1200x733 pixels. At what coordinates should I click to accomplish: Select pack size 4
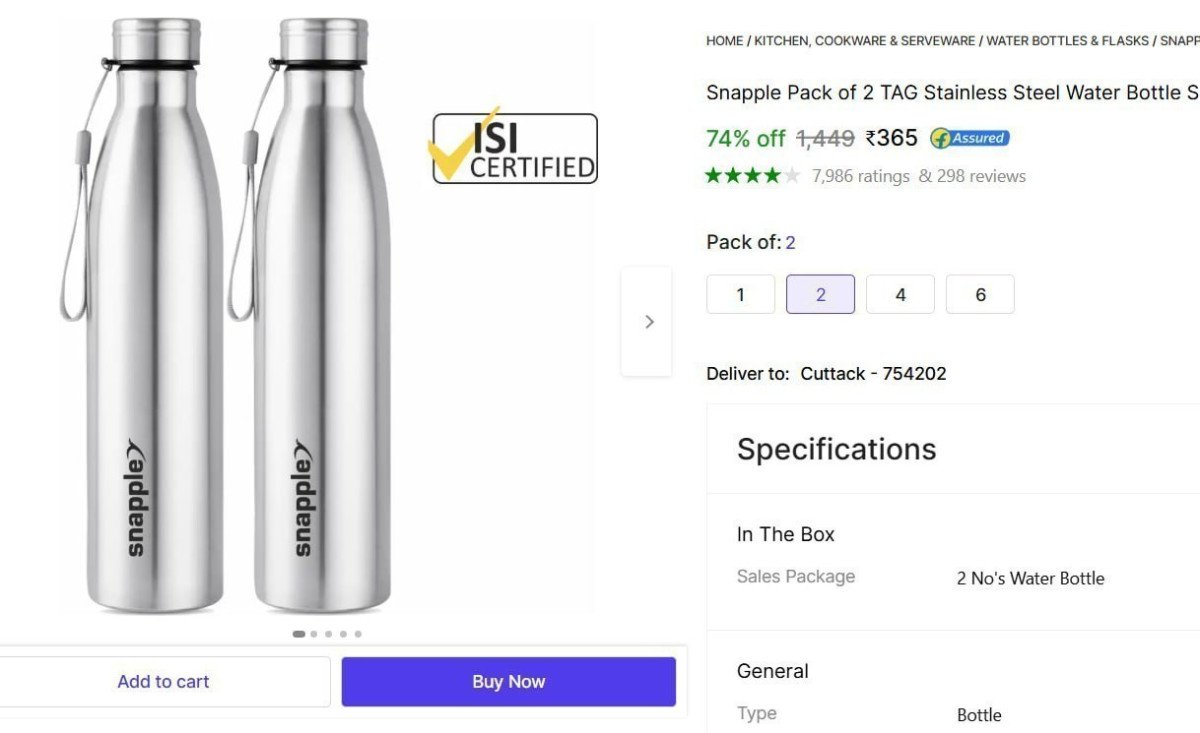(900, 294)
